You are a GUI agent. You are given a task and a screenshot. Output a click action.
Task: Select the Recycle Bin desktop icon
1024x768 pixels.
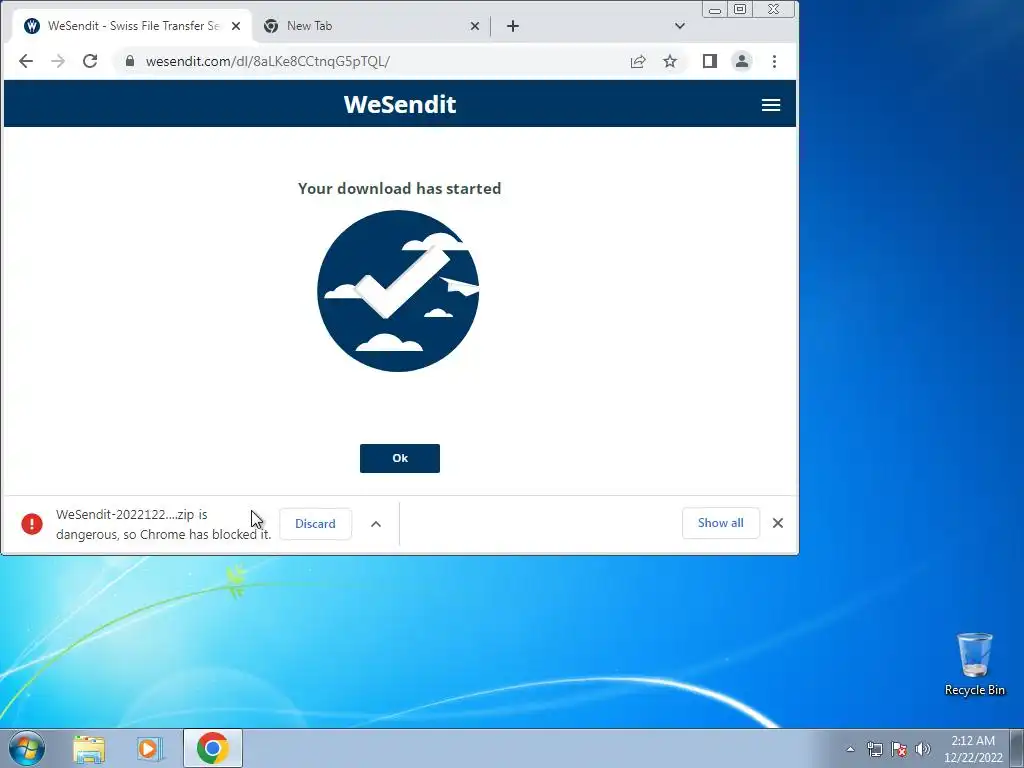click(974, 664)
